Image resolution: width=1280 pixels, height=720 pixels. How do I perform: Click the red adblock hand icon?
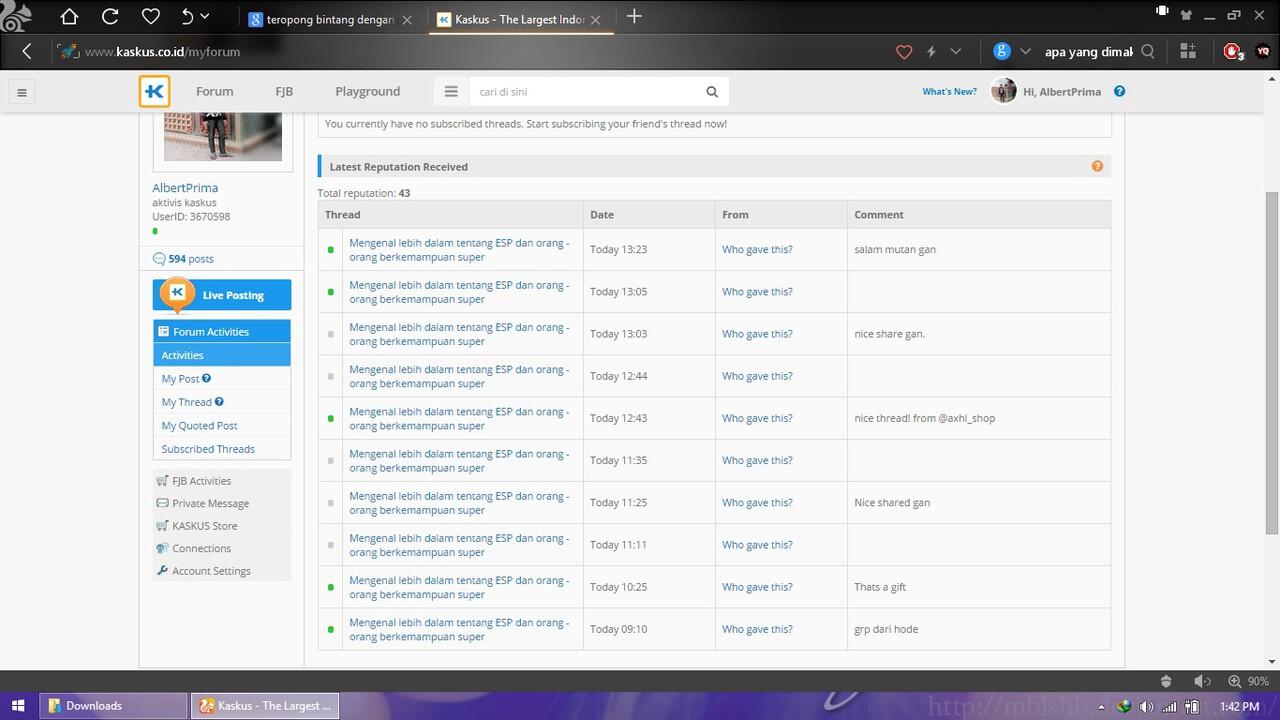[x=1233, y=51]
